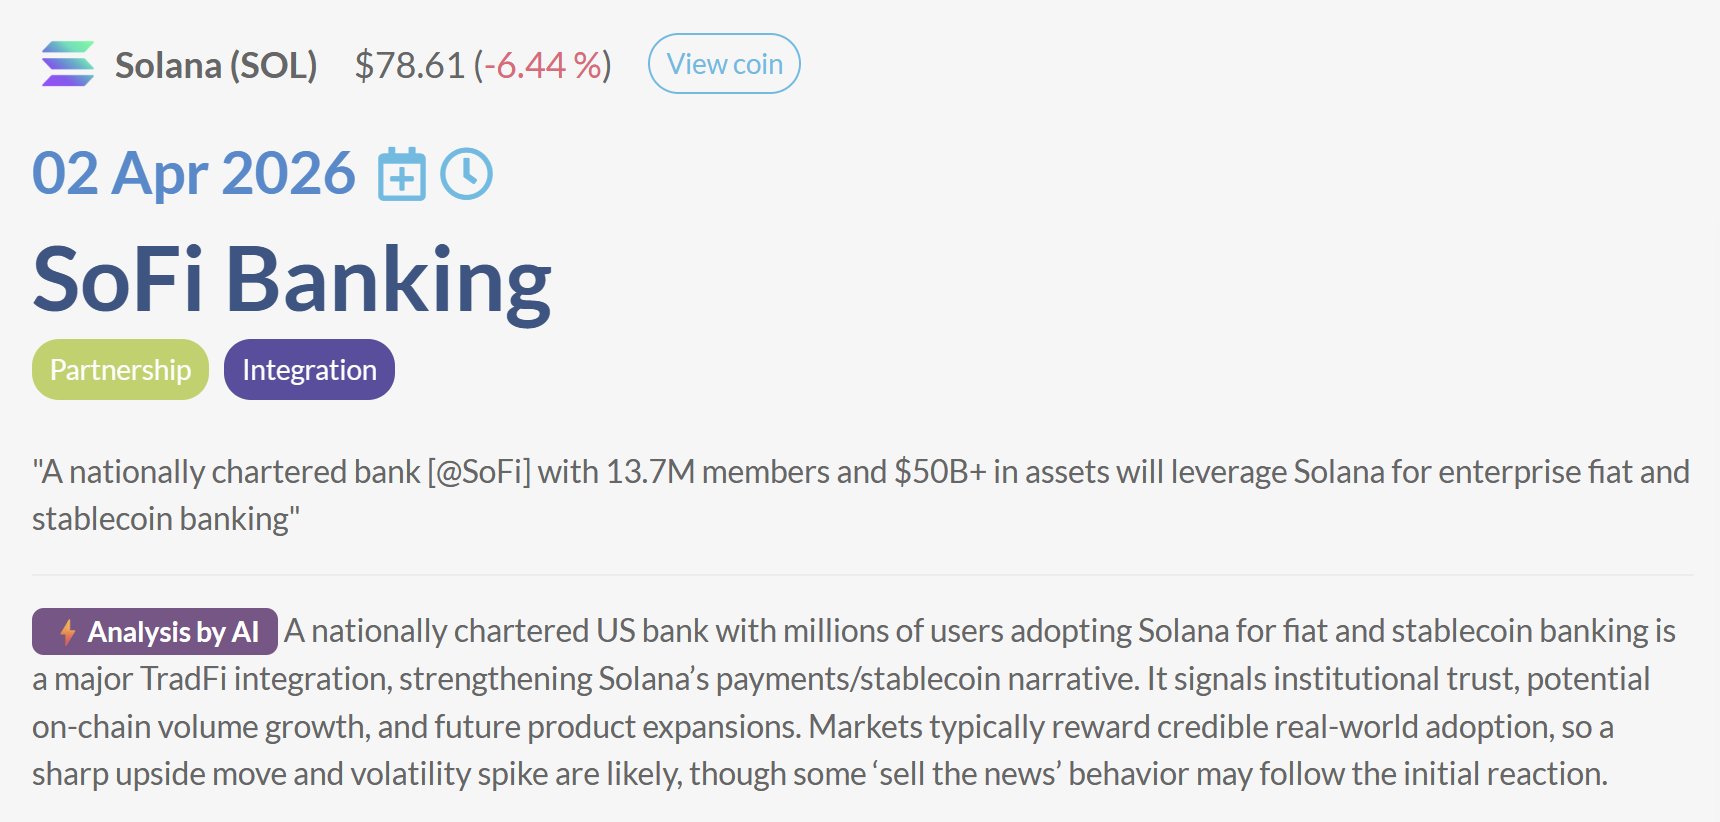Select the Integration tag
This screenshot has height=822, width=1720.
(309, 370)
